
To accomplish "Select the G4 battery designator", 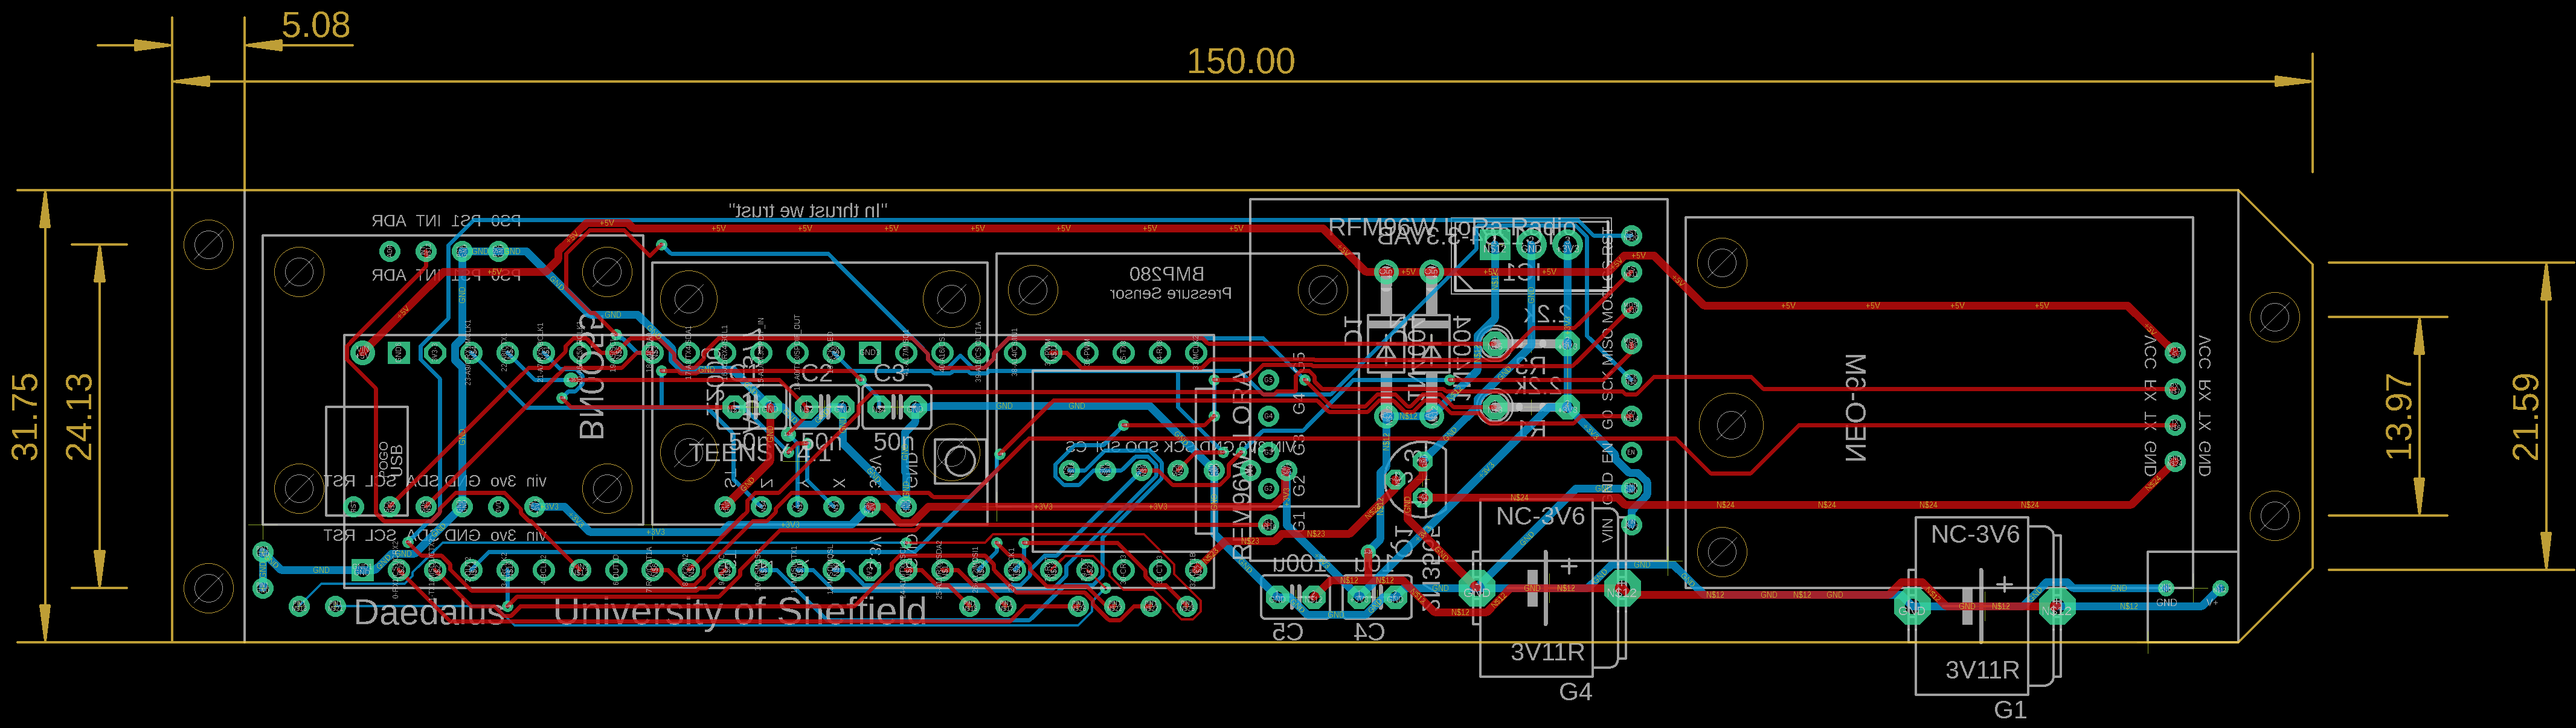I will pos(1575,691).
